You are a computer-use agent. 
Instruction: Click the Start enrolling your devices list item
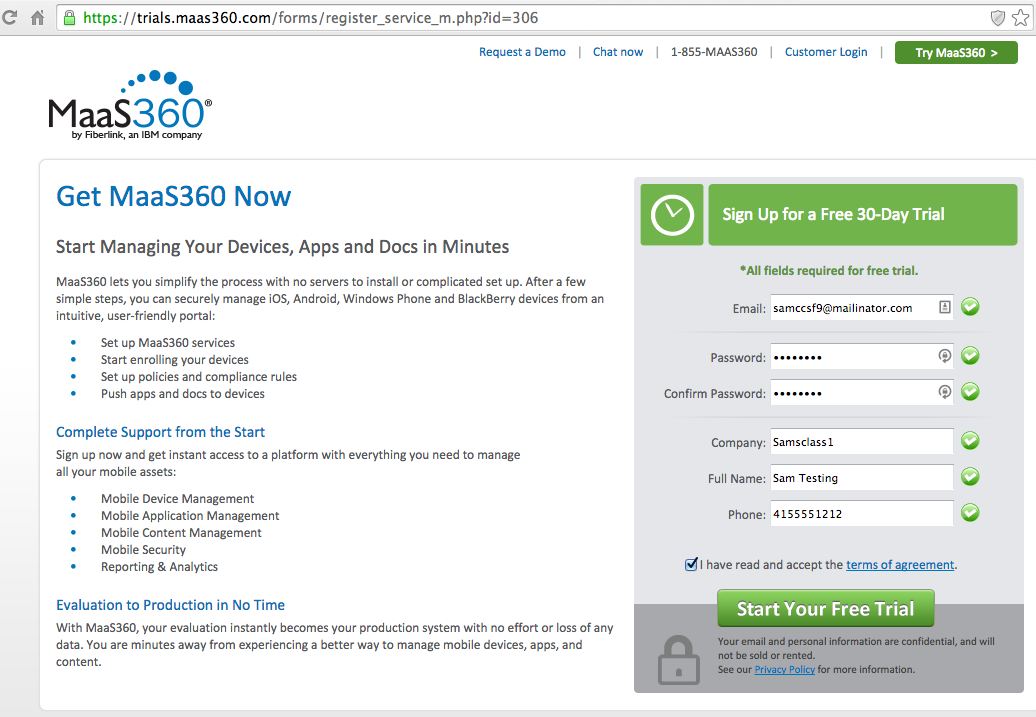[174, 360]
